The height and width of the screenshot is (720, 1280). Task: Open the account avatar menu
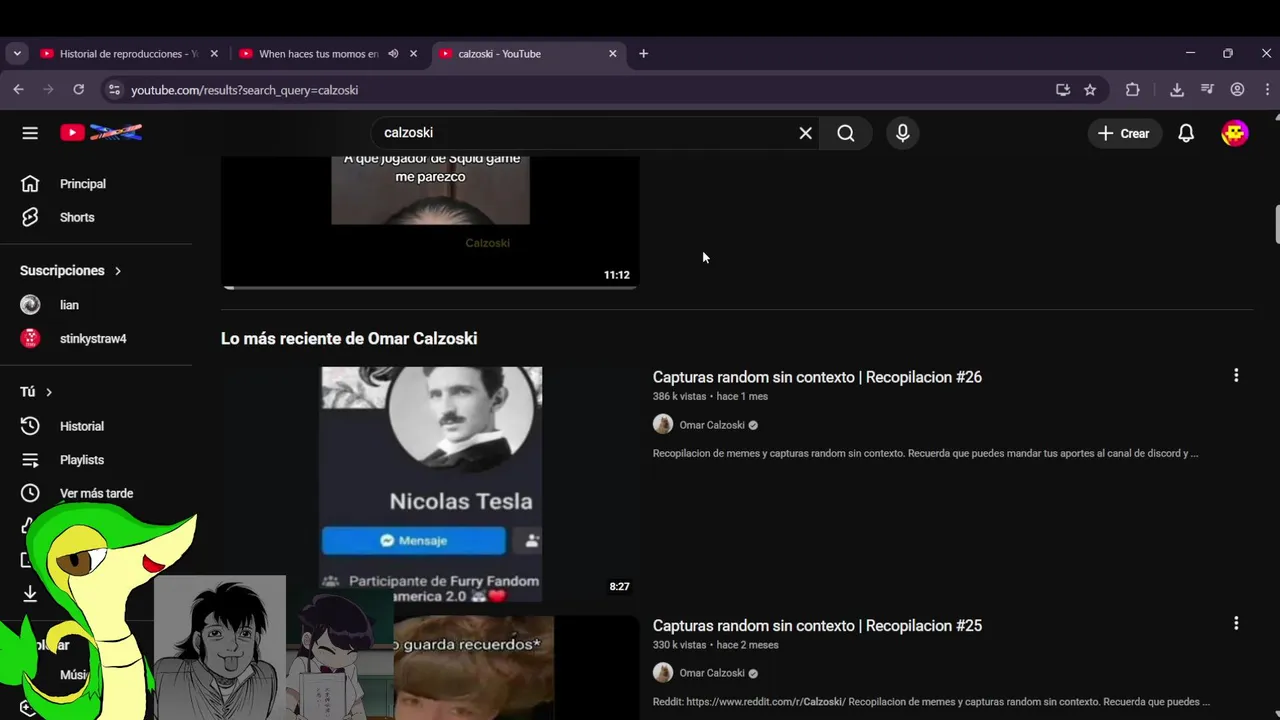click(1235, 133)
